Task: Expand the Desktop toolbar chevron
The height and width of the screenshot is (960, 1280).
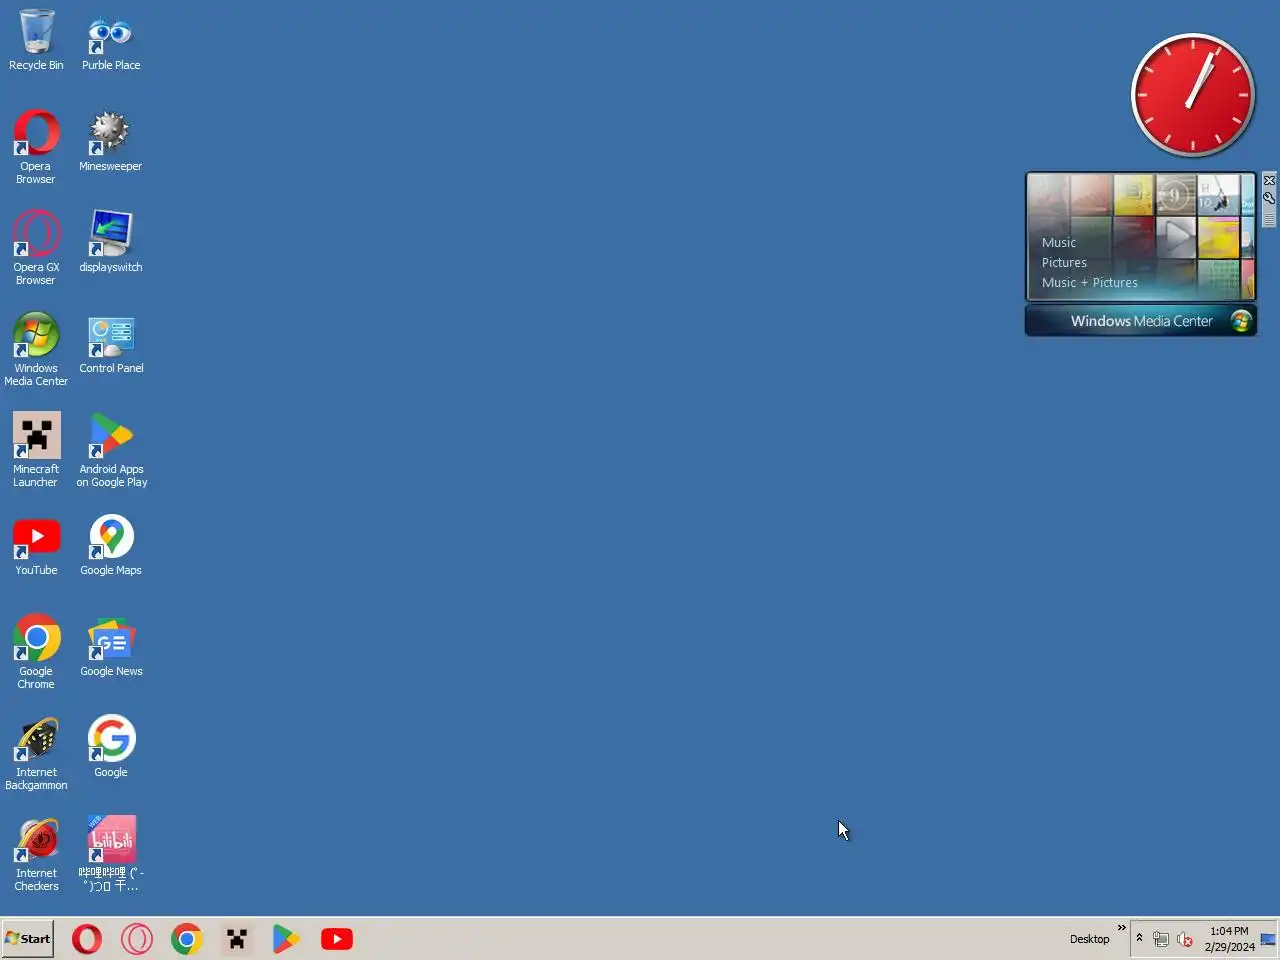Action: click(x=1121, y=928)
